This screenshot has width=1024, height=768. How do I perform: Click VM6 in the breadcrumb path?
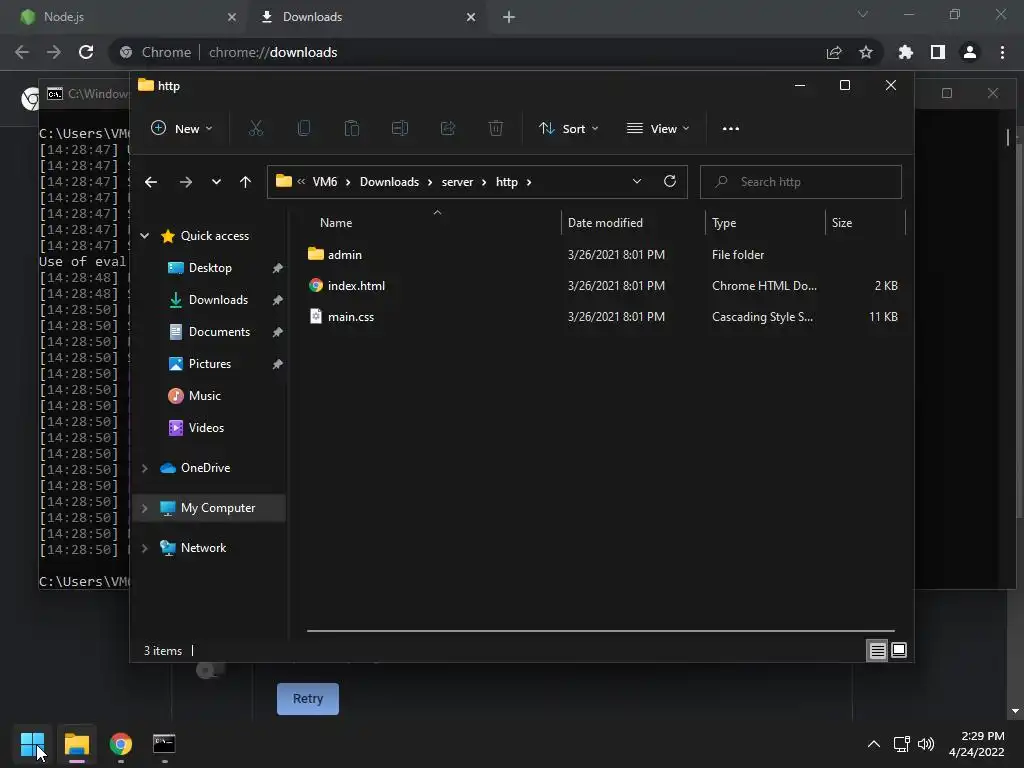tap(325, 182)
